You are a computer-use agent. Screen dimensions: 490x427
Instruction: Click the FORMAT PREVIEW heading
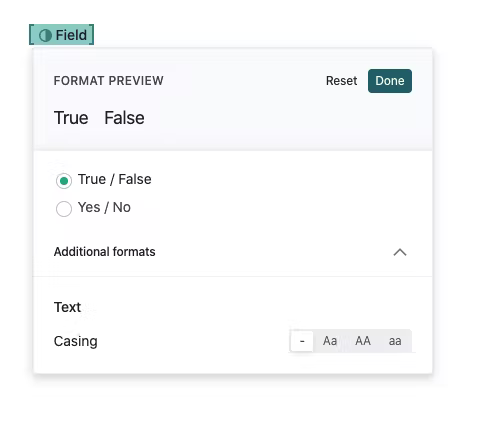click(109, 81)
